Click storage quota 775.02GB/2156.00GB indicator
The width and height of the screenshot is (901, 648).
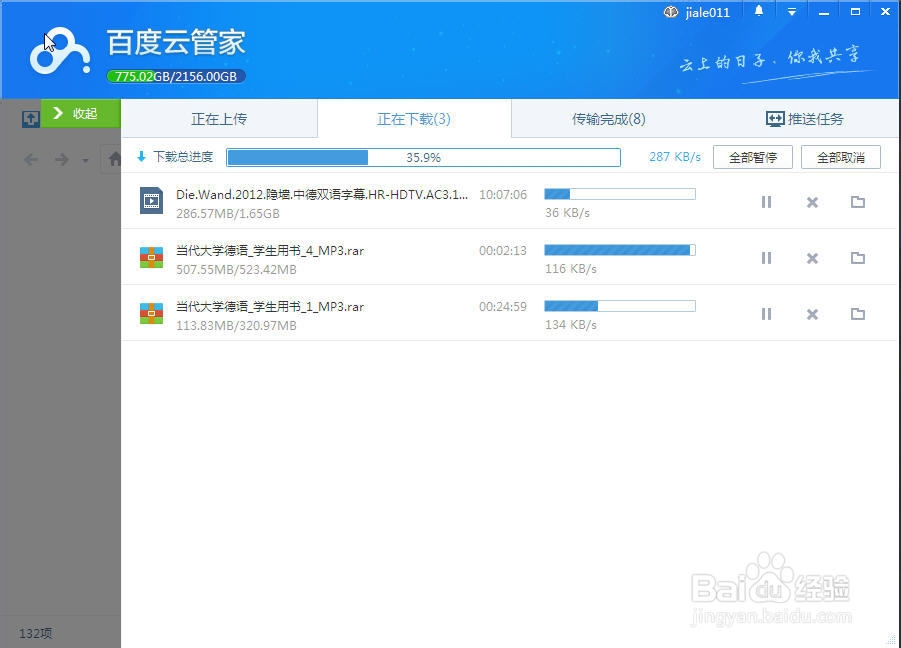tap(176, 76)
